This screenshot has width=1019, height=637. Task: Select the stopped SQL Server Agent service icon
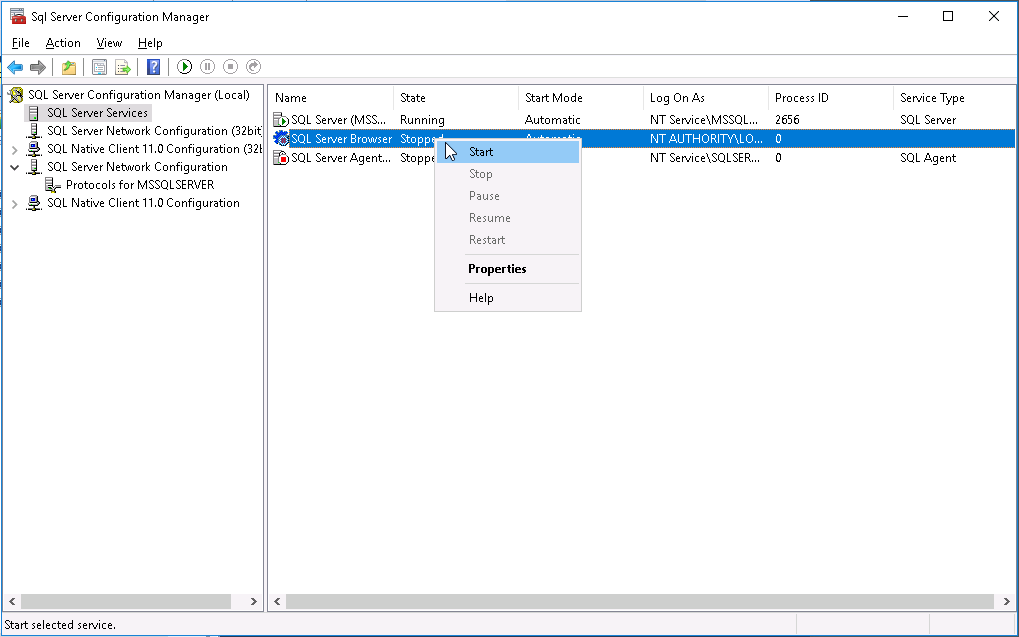point(281,158)
